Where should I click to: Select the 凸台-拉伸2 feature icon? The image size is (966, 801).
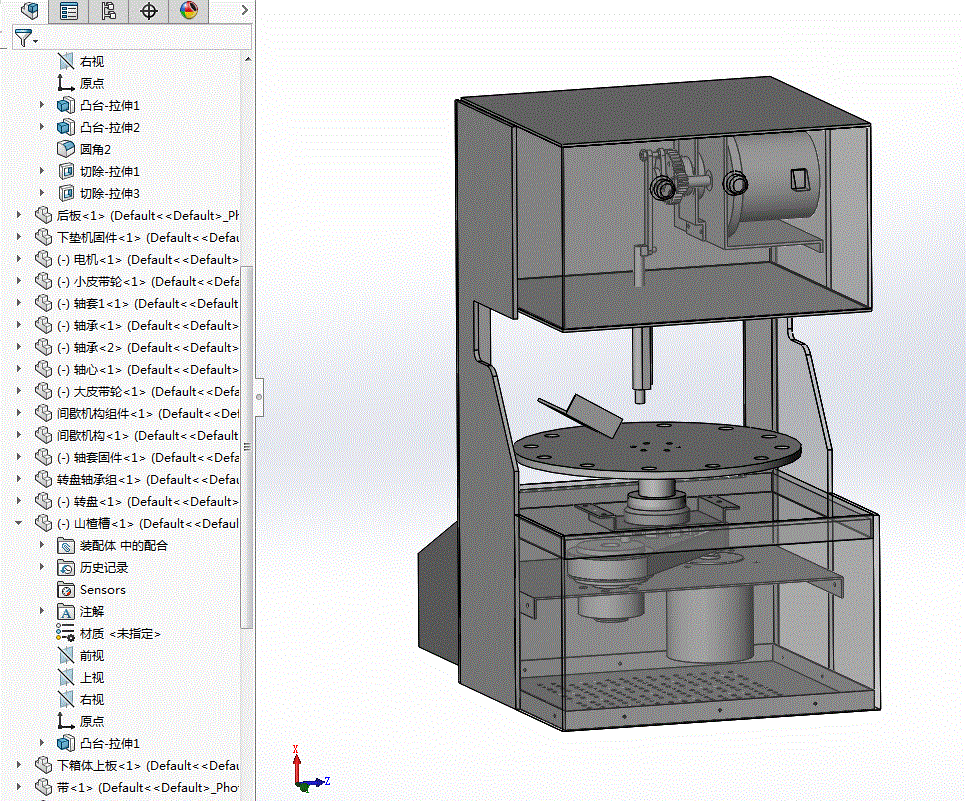pyautogui.click(x=66, y=128)
